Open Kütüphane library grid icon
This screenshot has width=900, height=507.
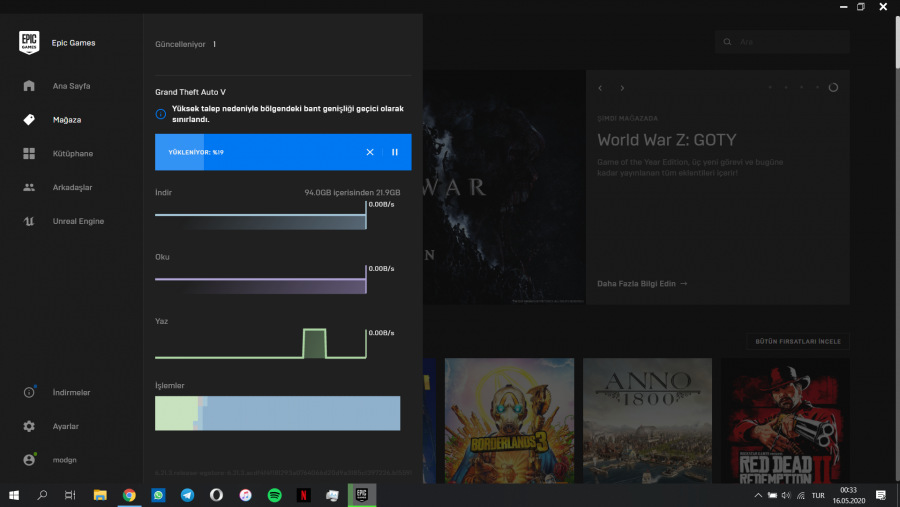[29, 154]
